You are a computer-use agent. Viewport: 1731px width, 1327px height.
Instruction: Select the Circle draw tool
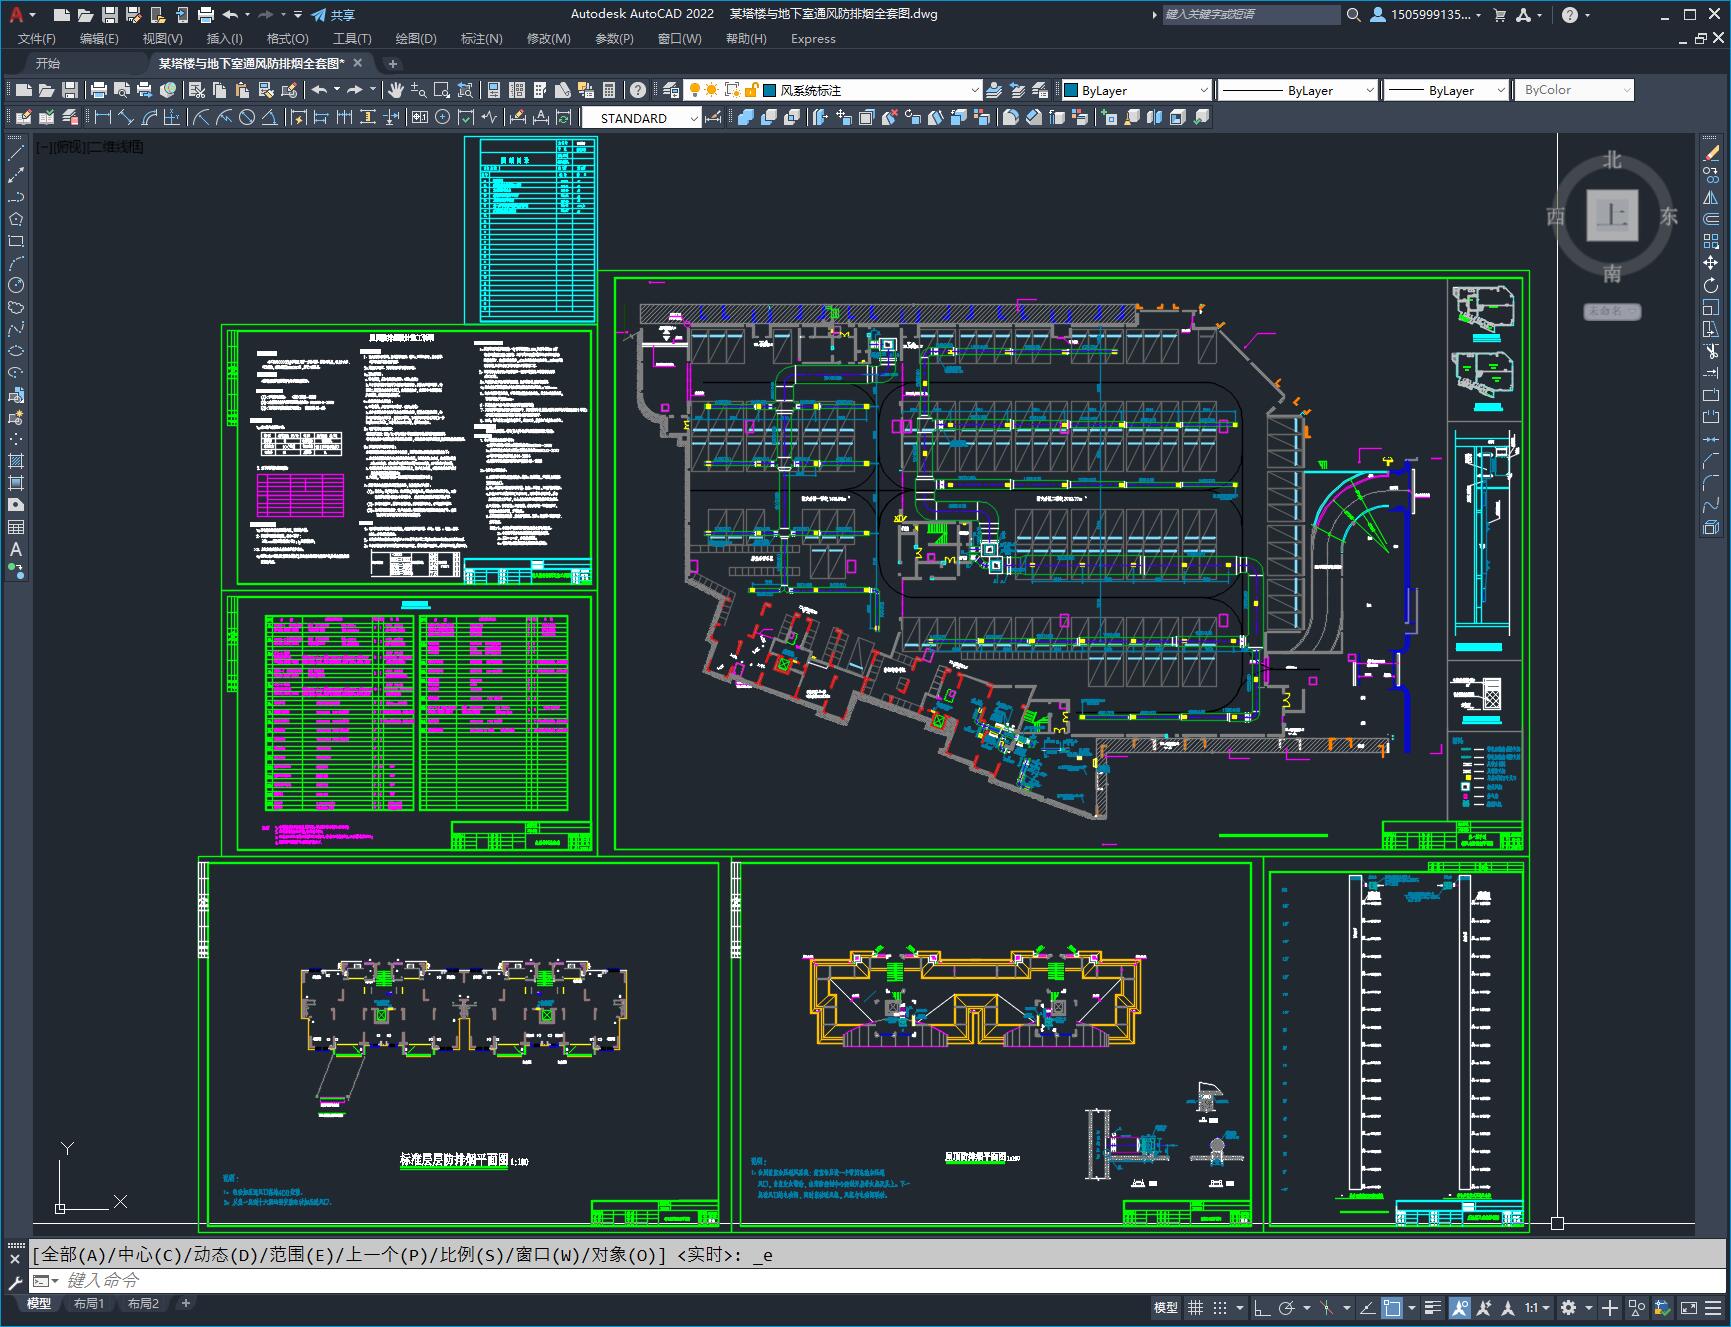tap(16, 285)
